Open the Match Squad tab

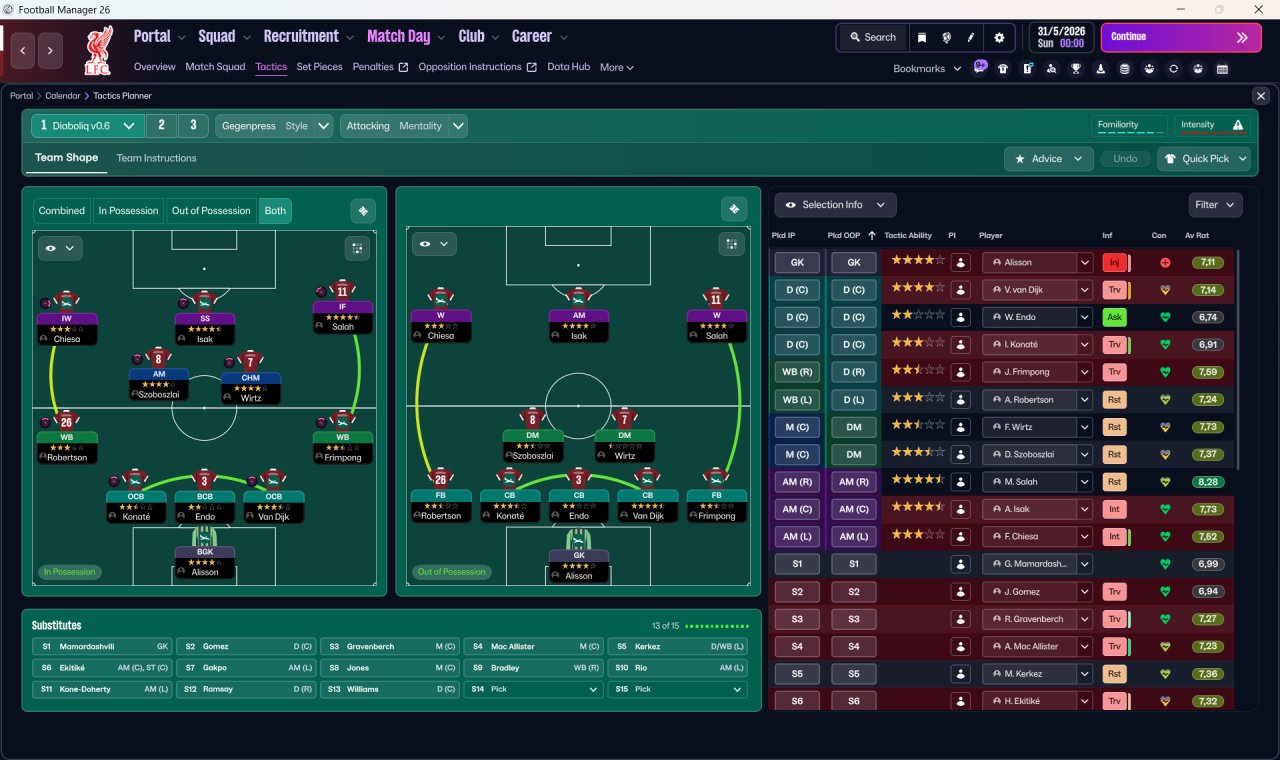click(x=215, y=67)
